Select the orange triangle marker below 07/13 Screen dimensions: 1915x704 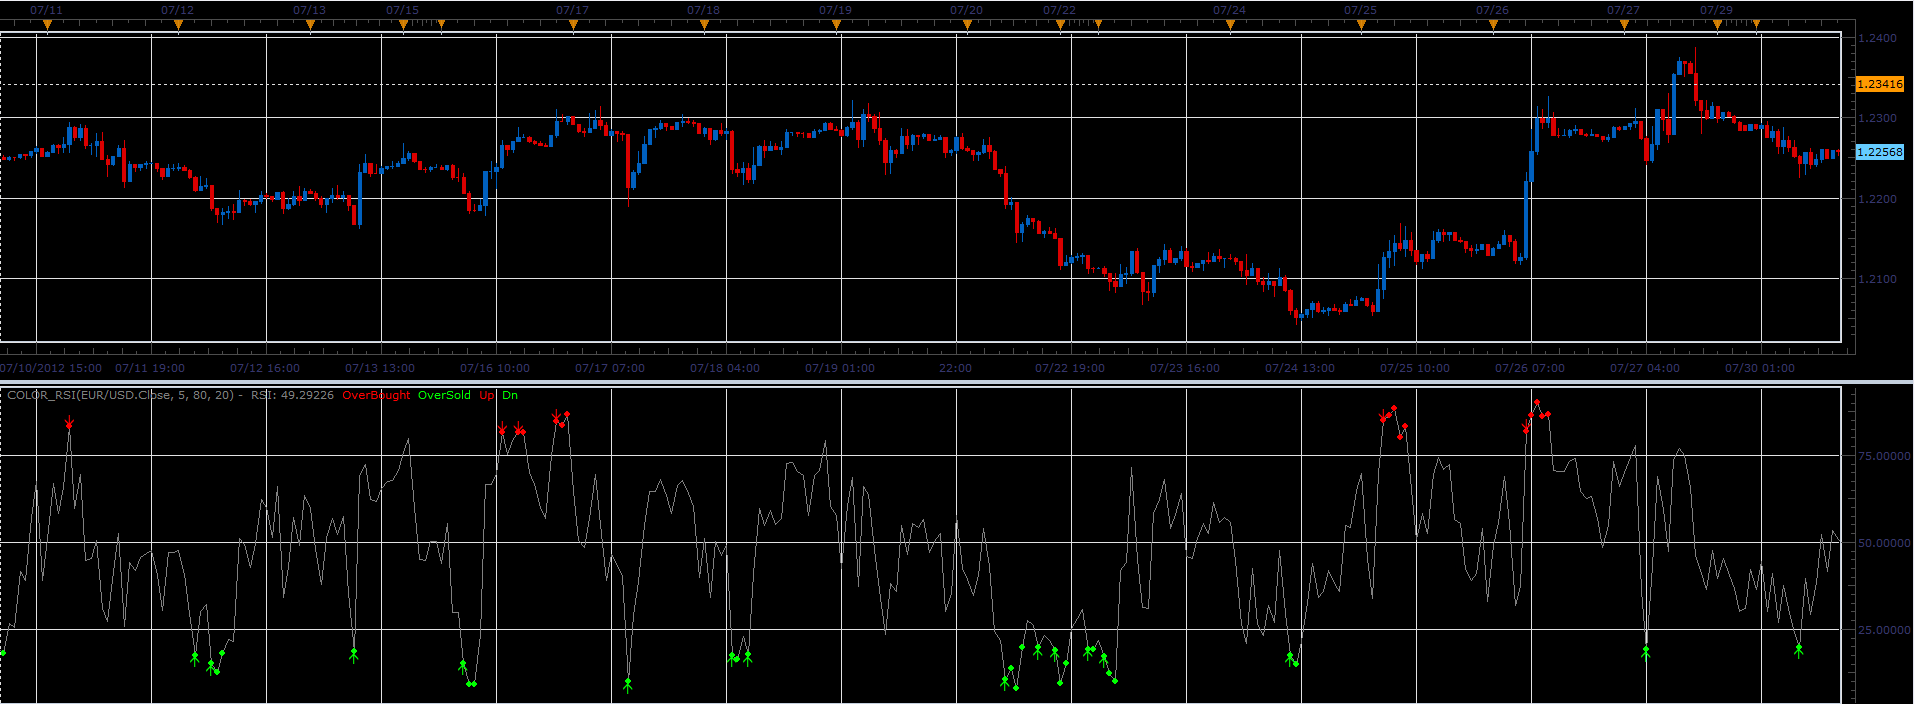310,25
